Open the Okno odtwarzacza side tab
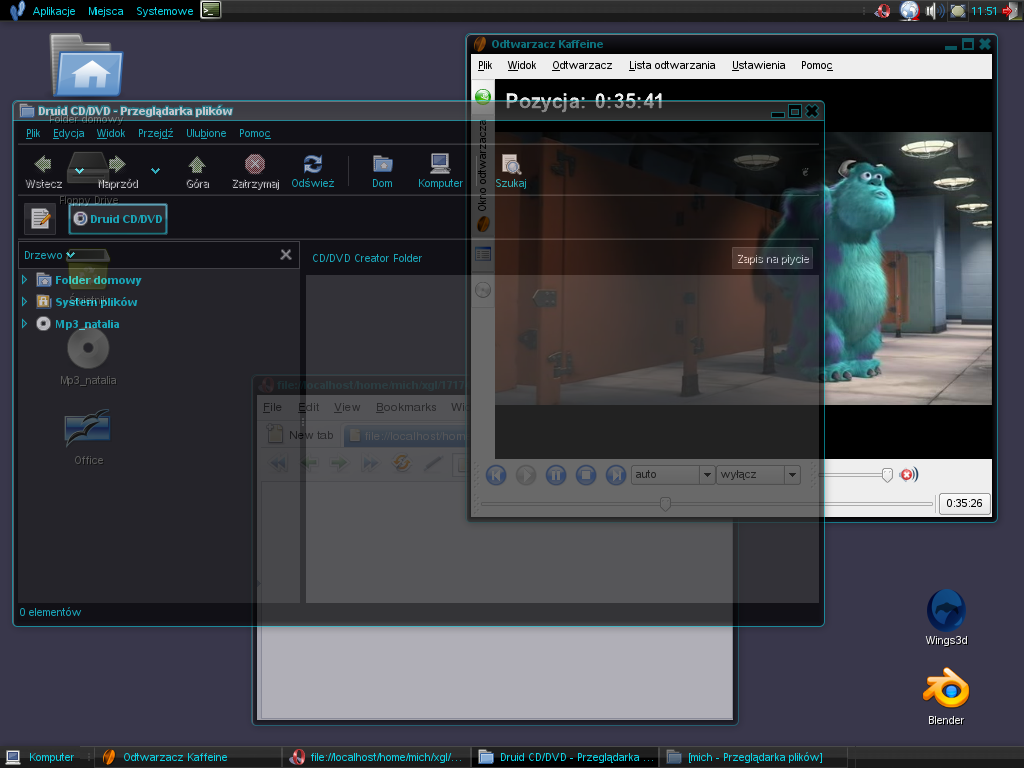The image size is (1024, 768). click(483, 175)
